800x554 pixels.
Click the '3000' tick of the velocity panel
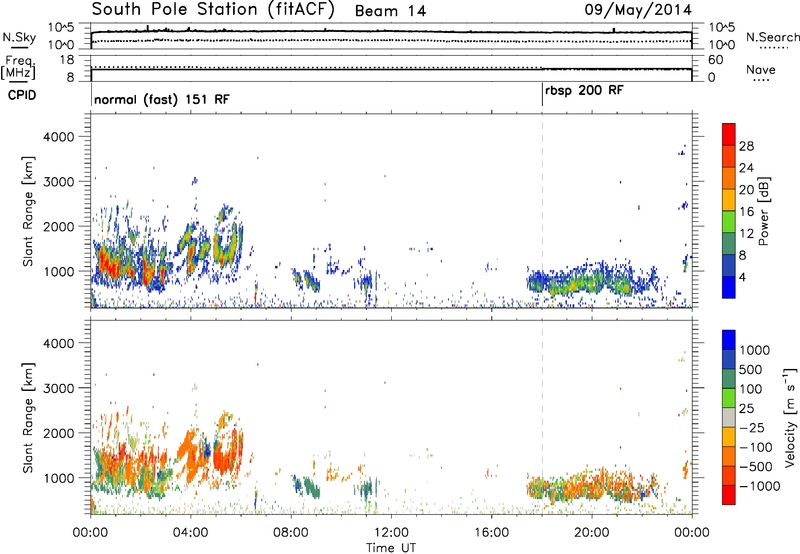58,388
